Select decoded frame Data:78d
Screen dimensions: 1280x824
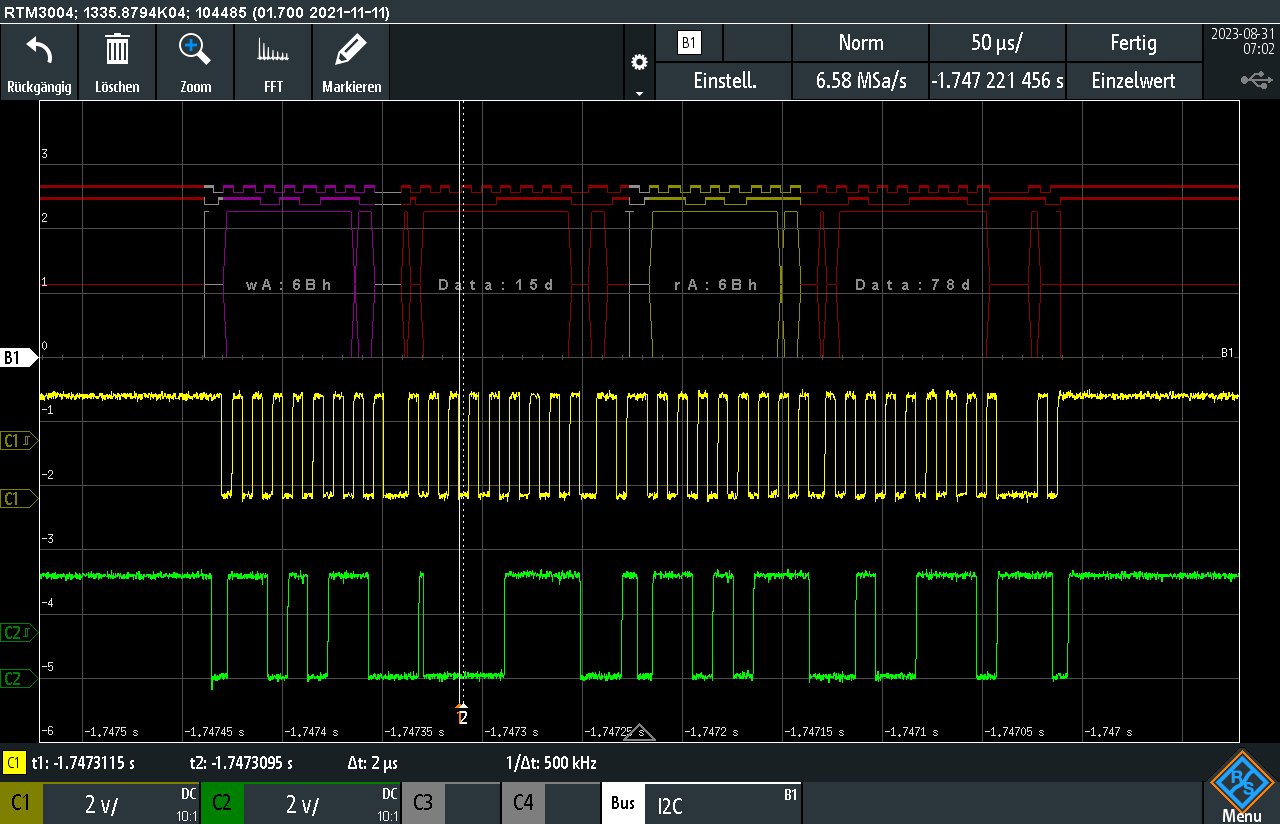(913, 285)
